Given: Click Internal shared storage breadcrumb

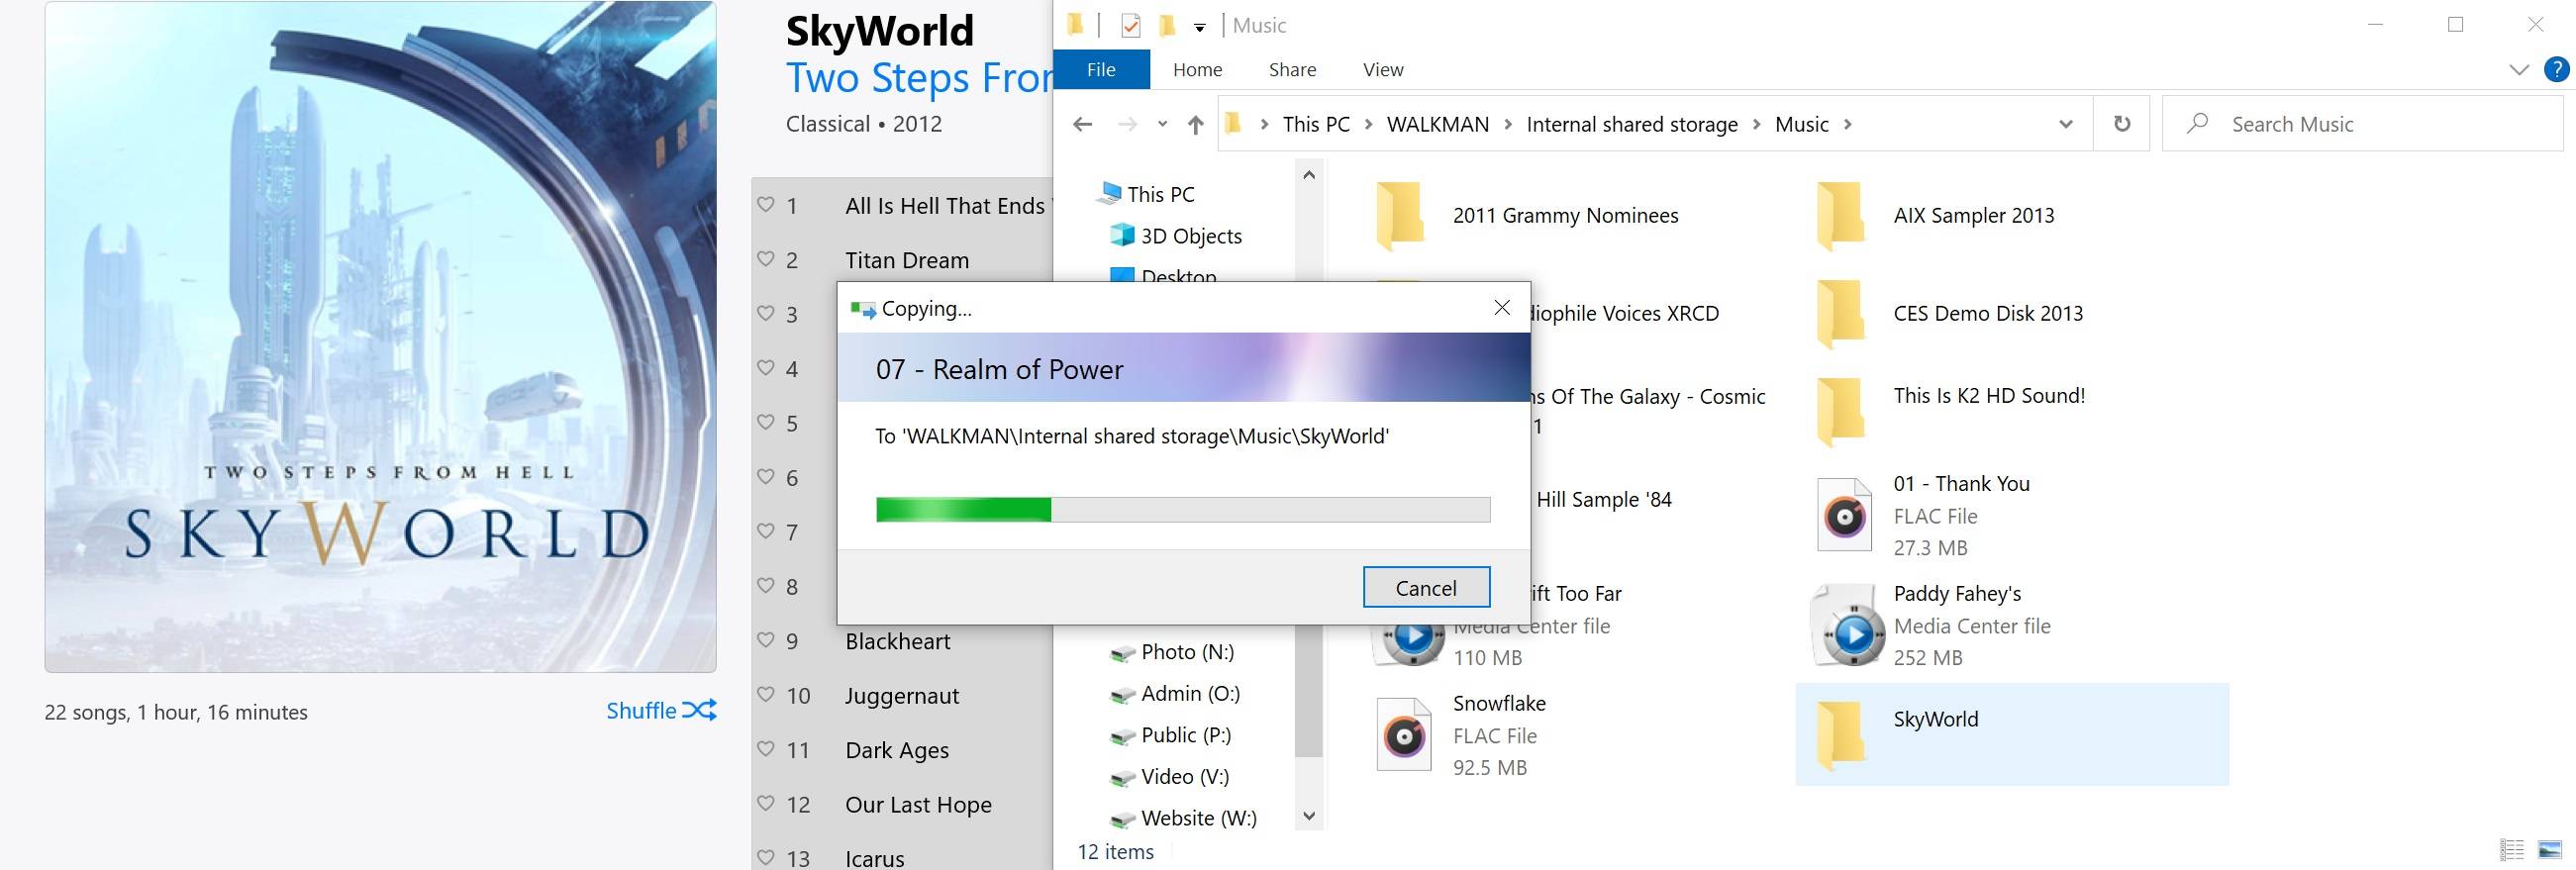Looking at the screenshot, I should [1632, 124].
